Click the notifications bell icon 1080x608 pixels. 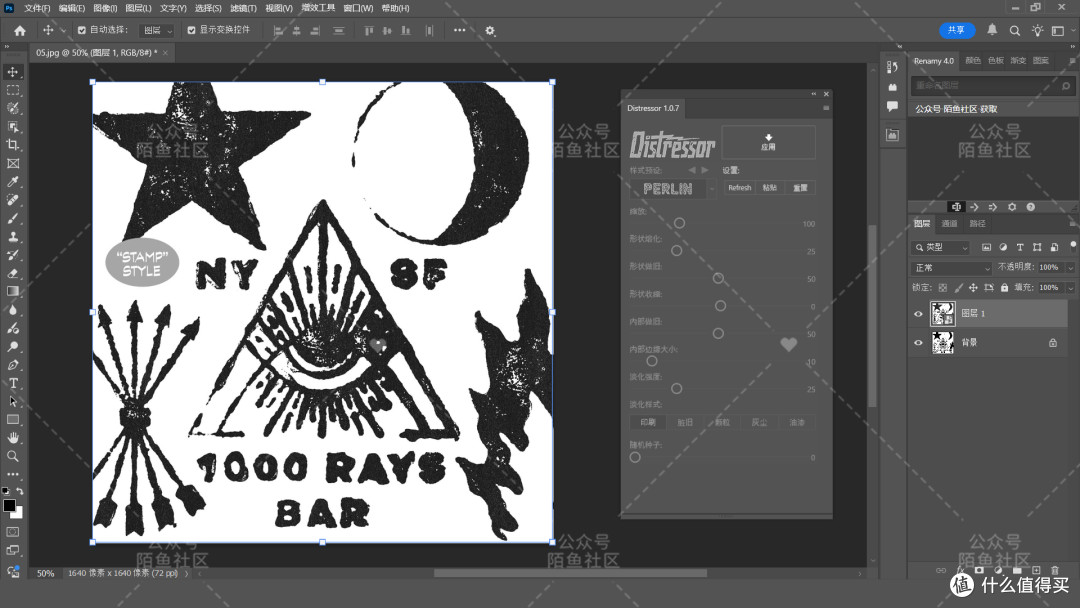(992, 30)
